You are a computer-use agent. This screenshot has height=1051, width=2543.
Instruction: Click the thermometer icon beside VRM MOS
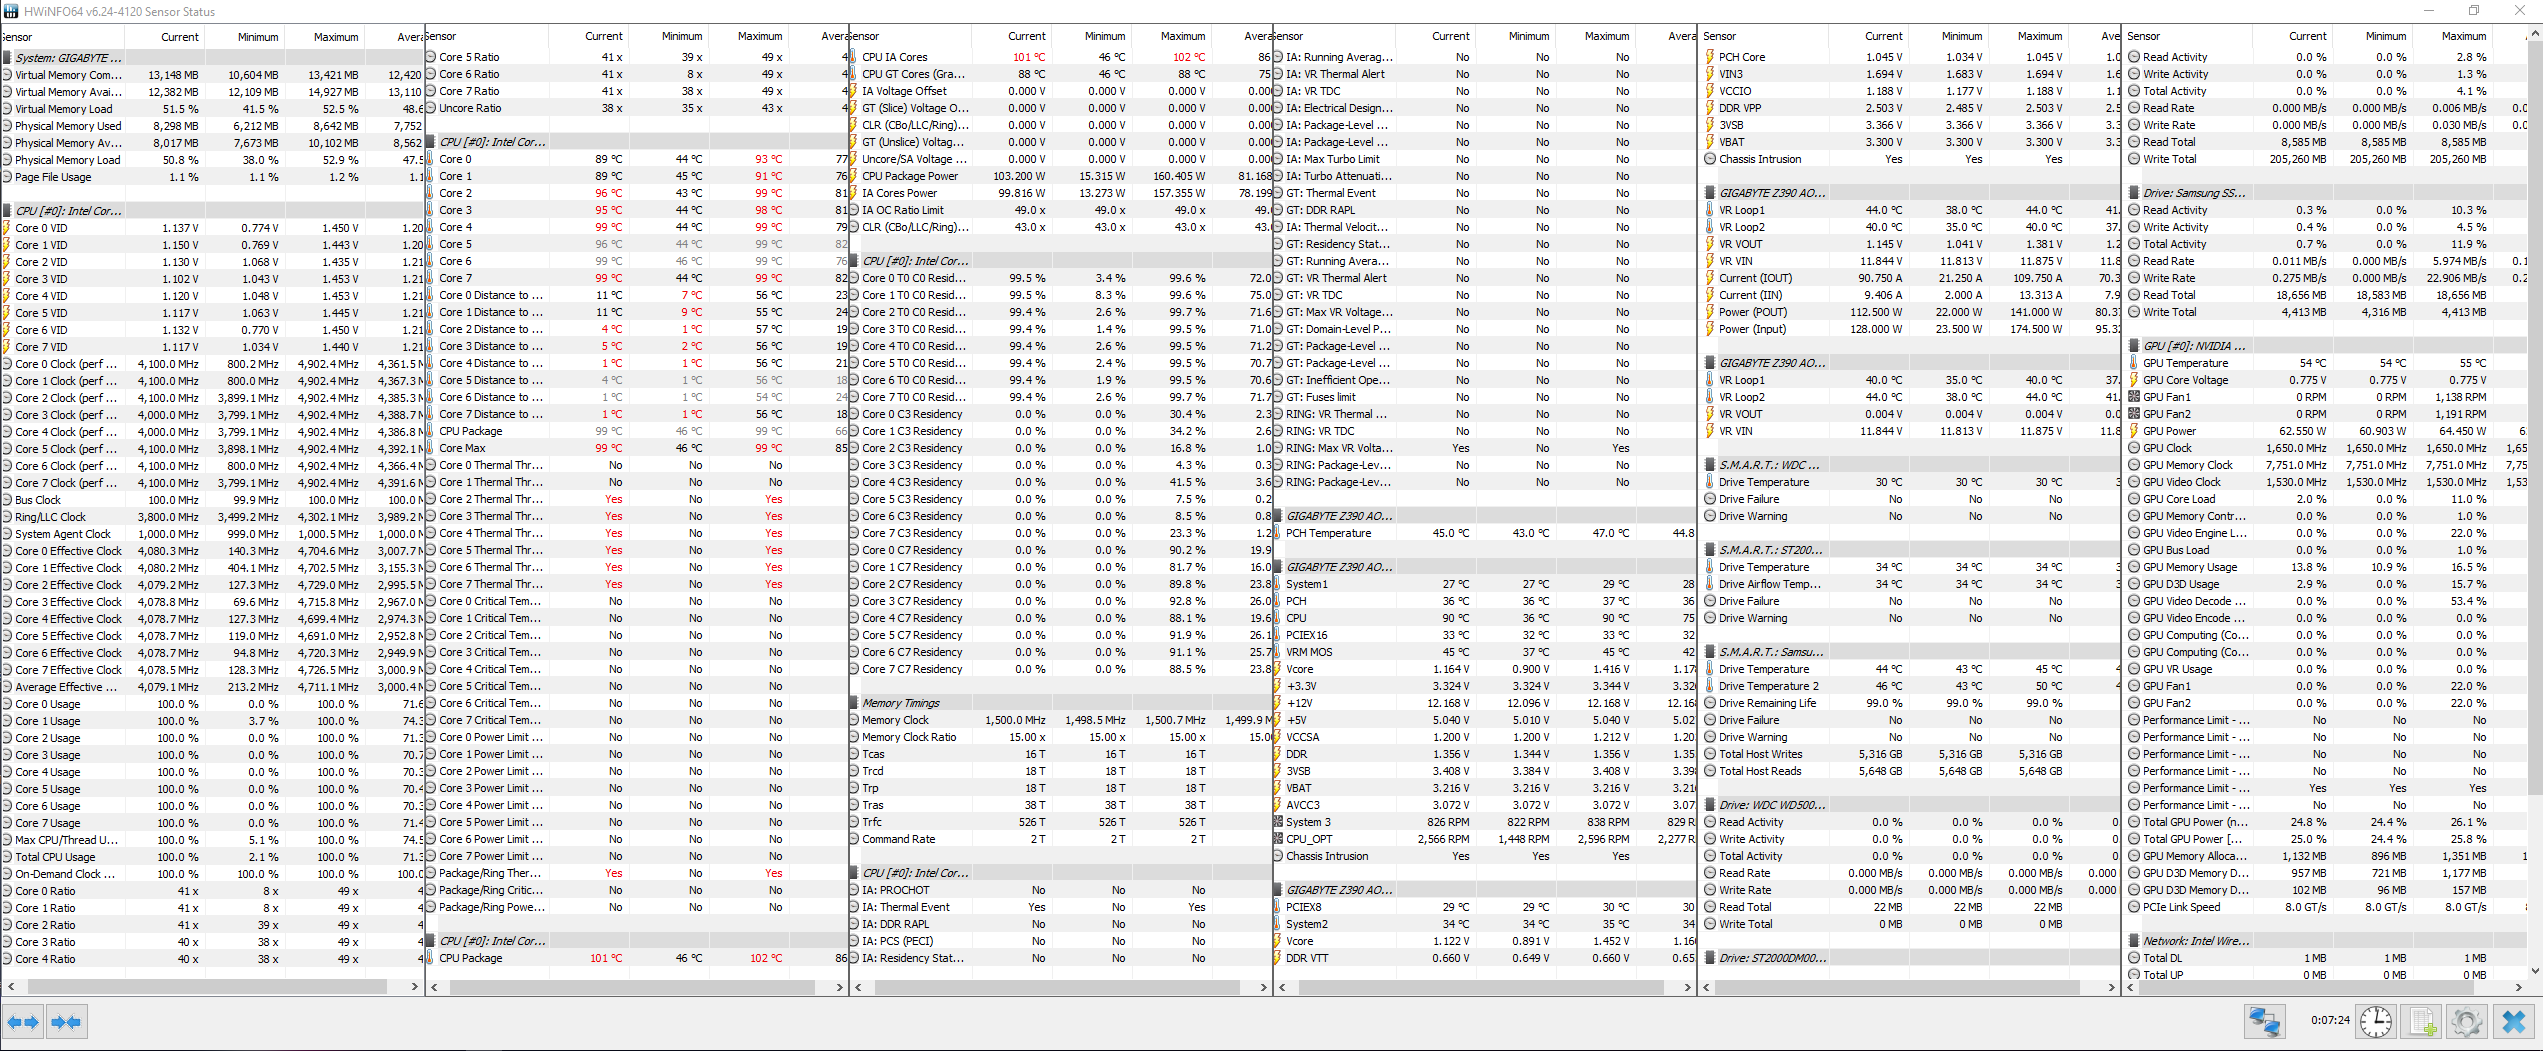(1278, 652)
